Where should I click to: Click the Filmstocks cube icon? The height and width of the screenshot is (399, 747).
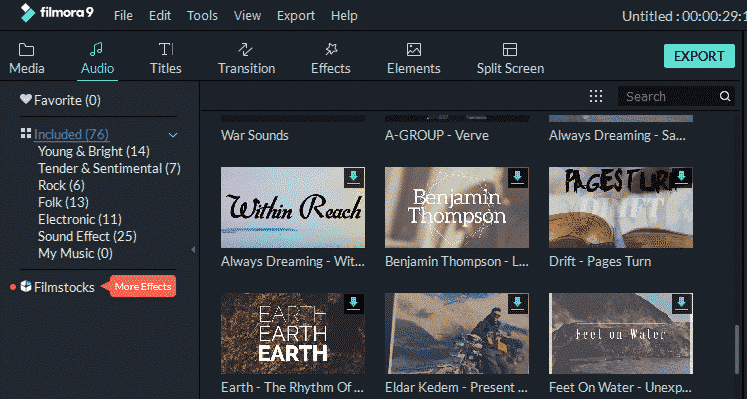26,286
